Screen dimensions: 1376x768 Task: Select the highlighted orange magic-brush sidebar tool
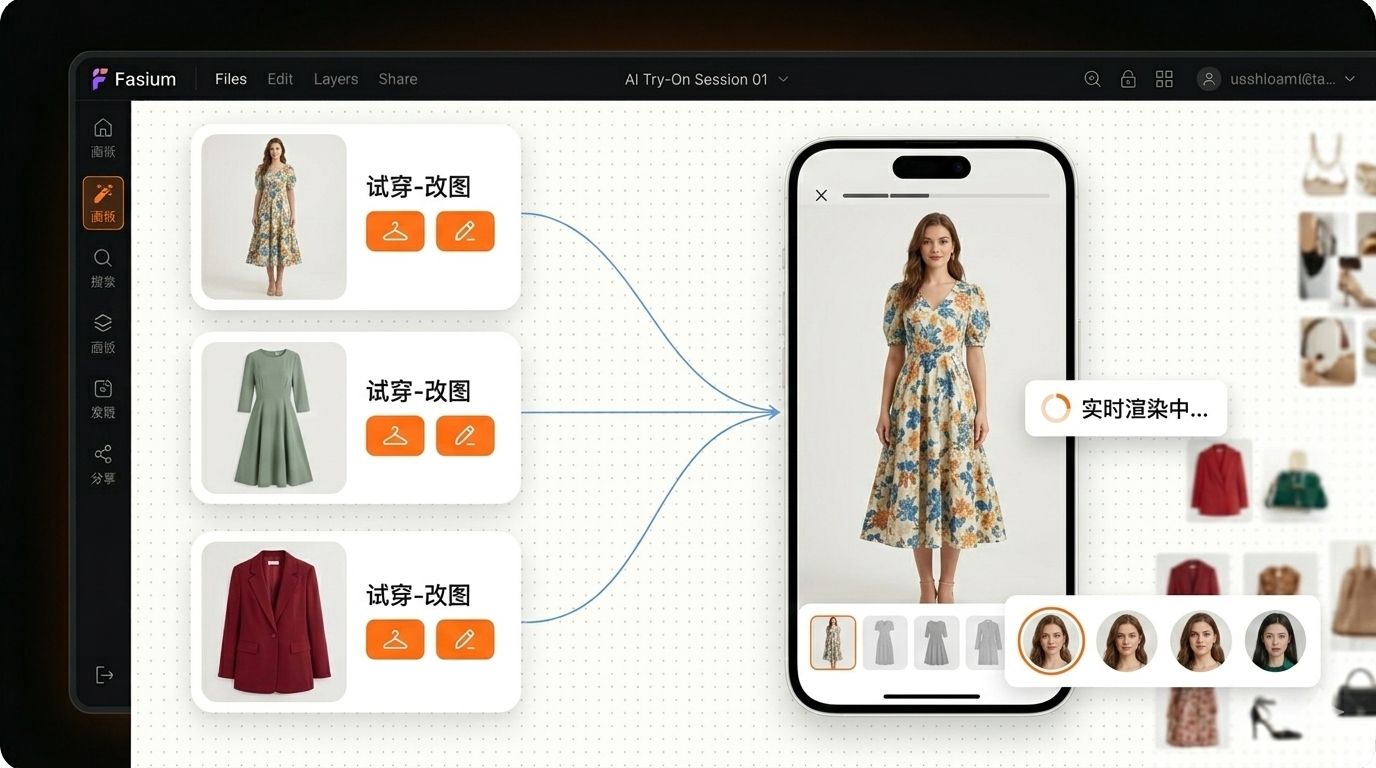(103, 203)
